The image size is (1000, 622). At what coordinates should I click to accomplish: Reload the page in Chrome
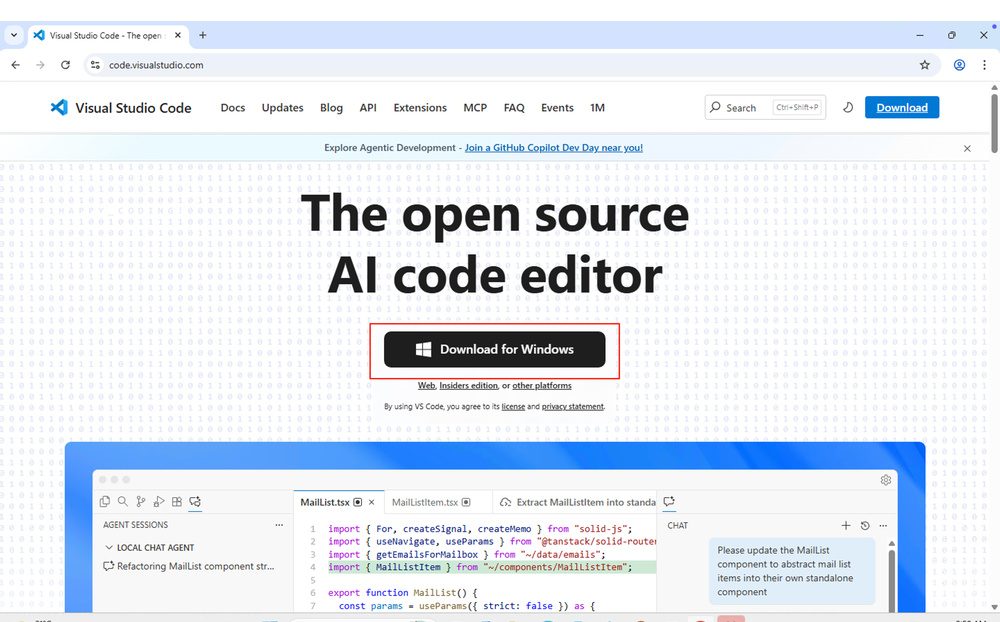(65, 65)
